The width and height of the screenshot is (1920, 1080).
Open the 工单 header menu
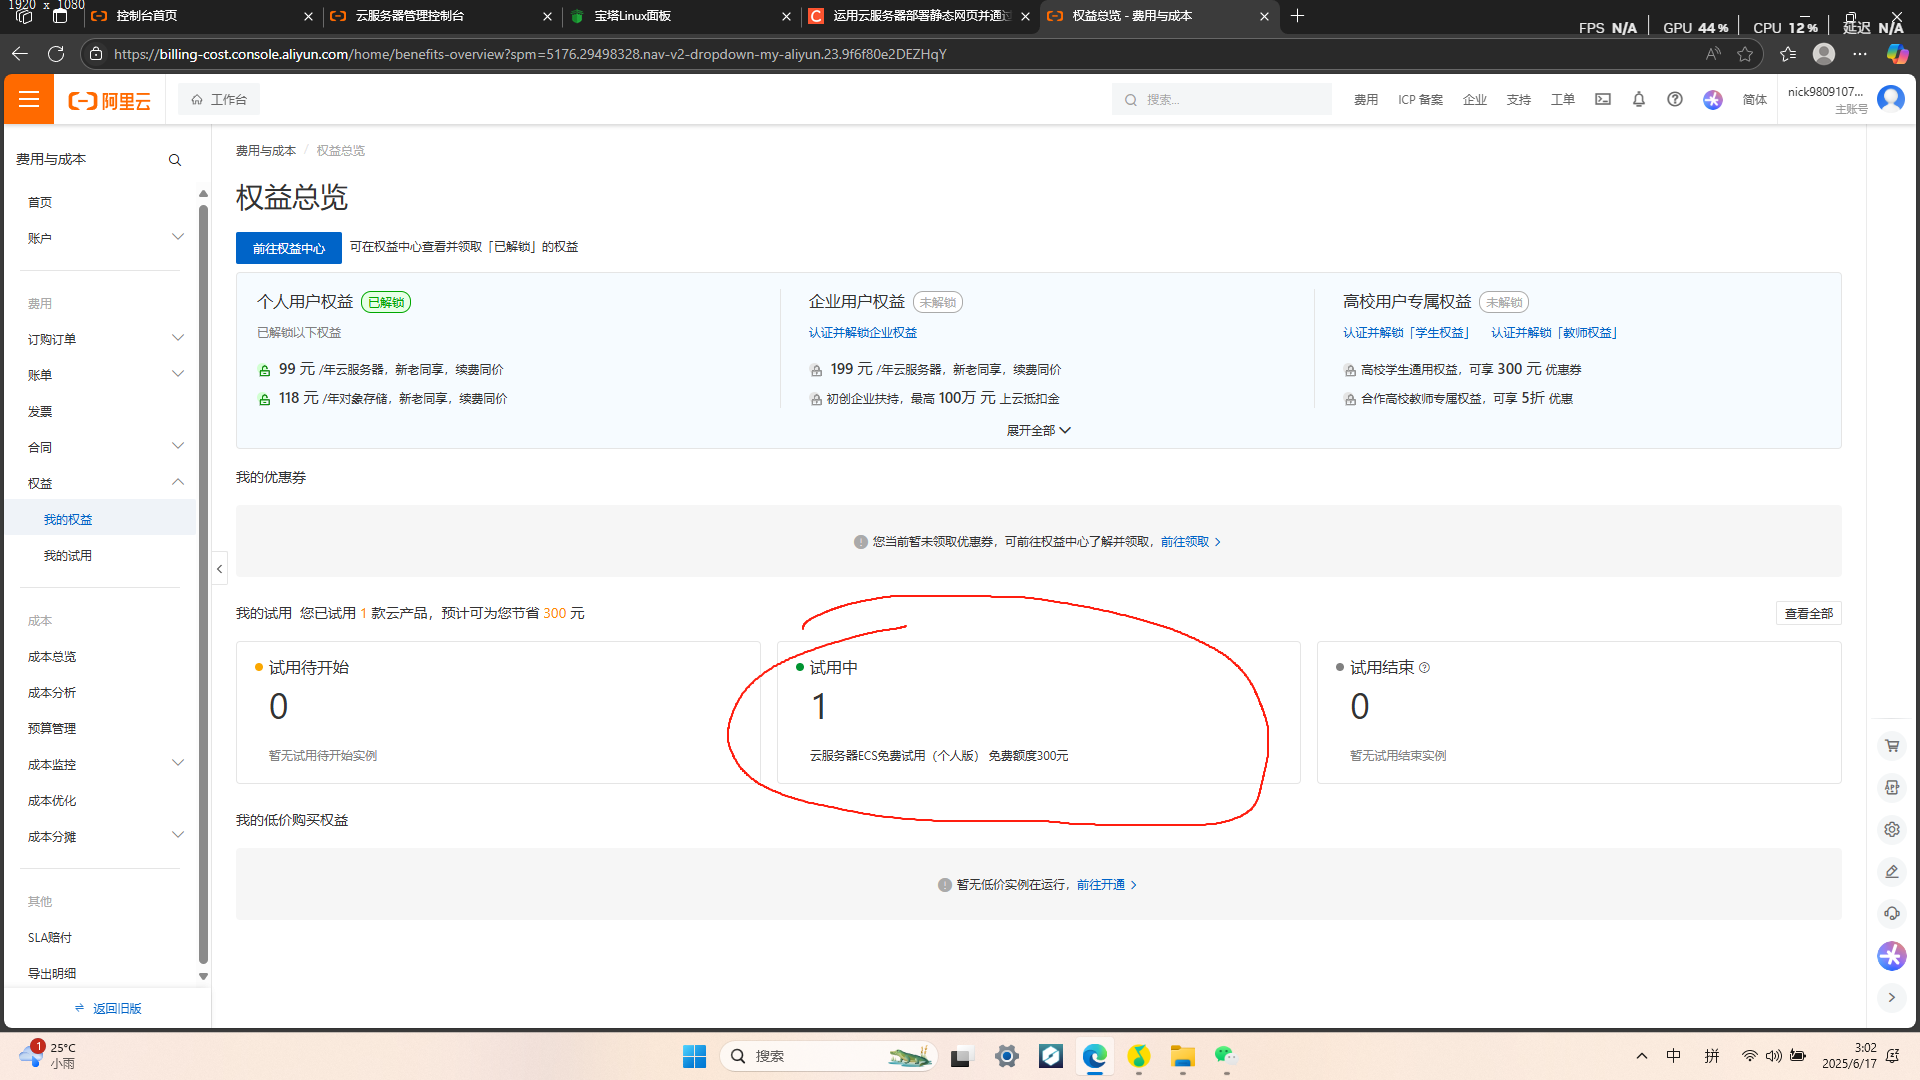(1562, 100)
